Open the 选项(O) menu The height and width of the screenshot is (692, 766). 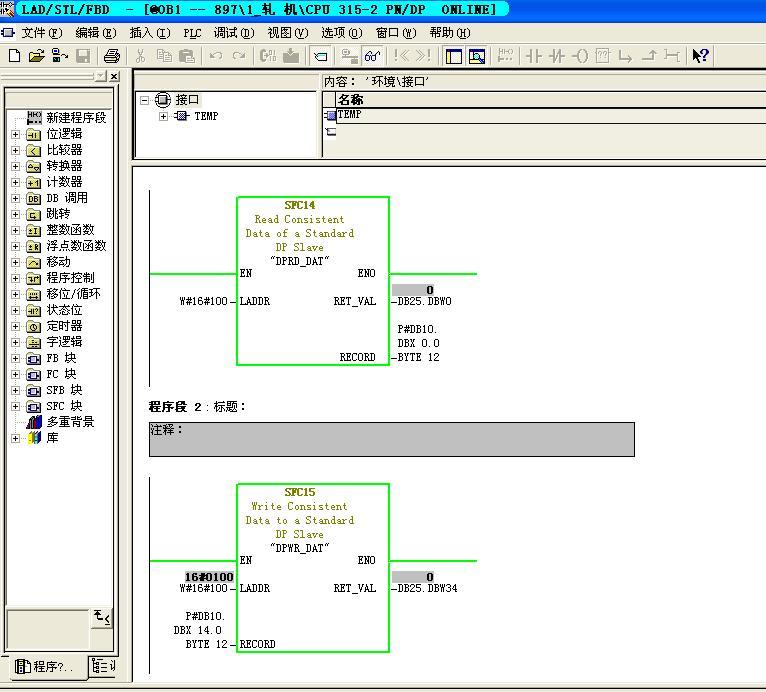341,33
